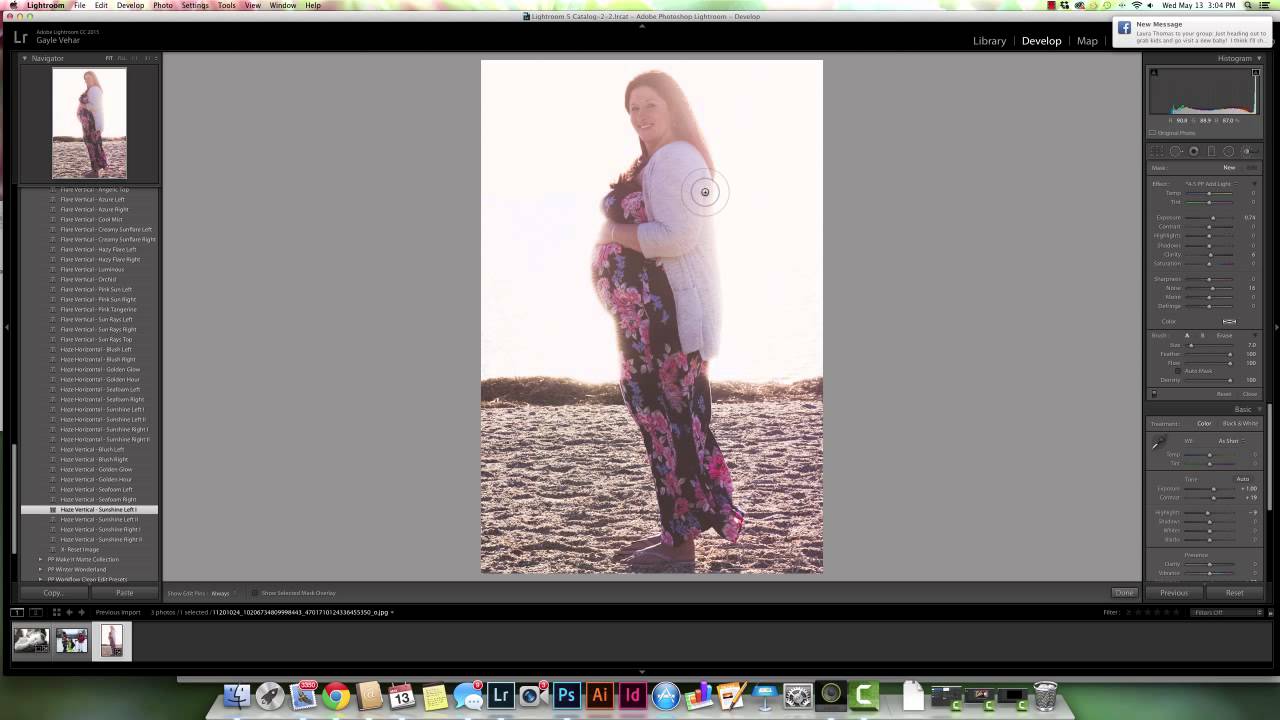
Task: Open InDesign from the Dock
Action: point(633,695)
